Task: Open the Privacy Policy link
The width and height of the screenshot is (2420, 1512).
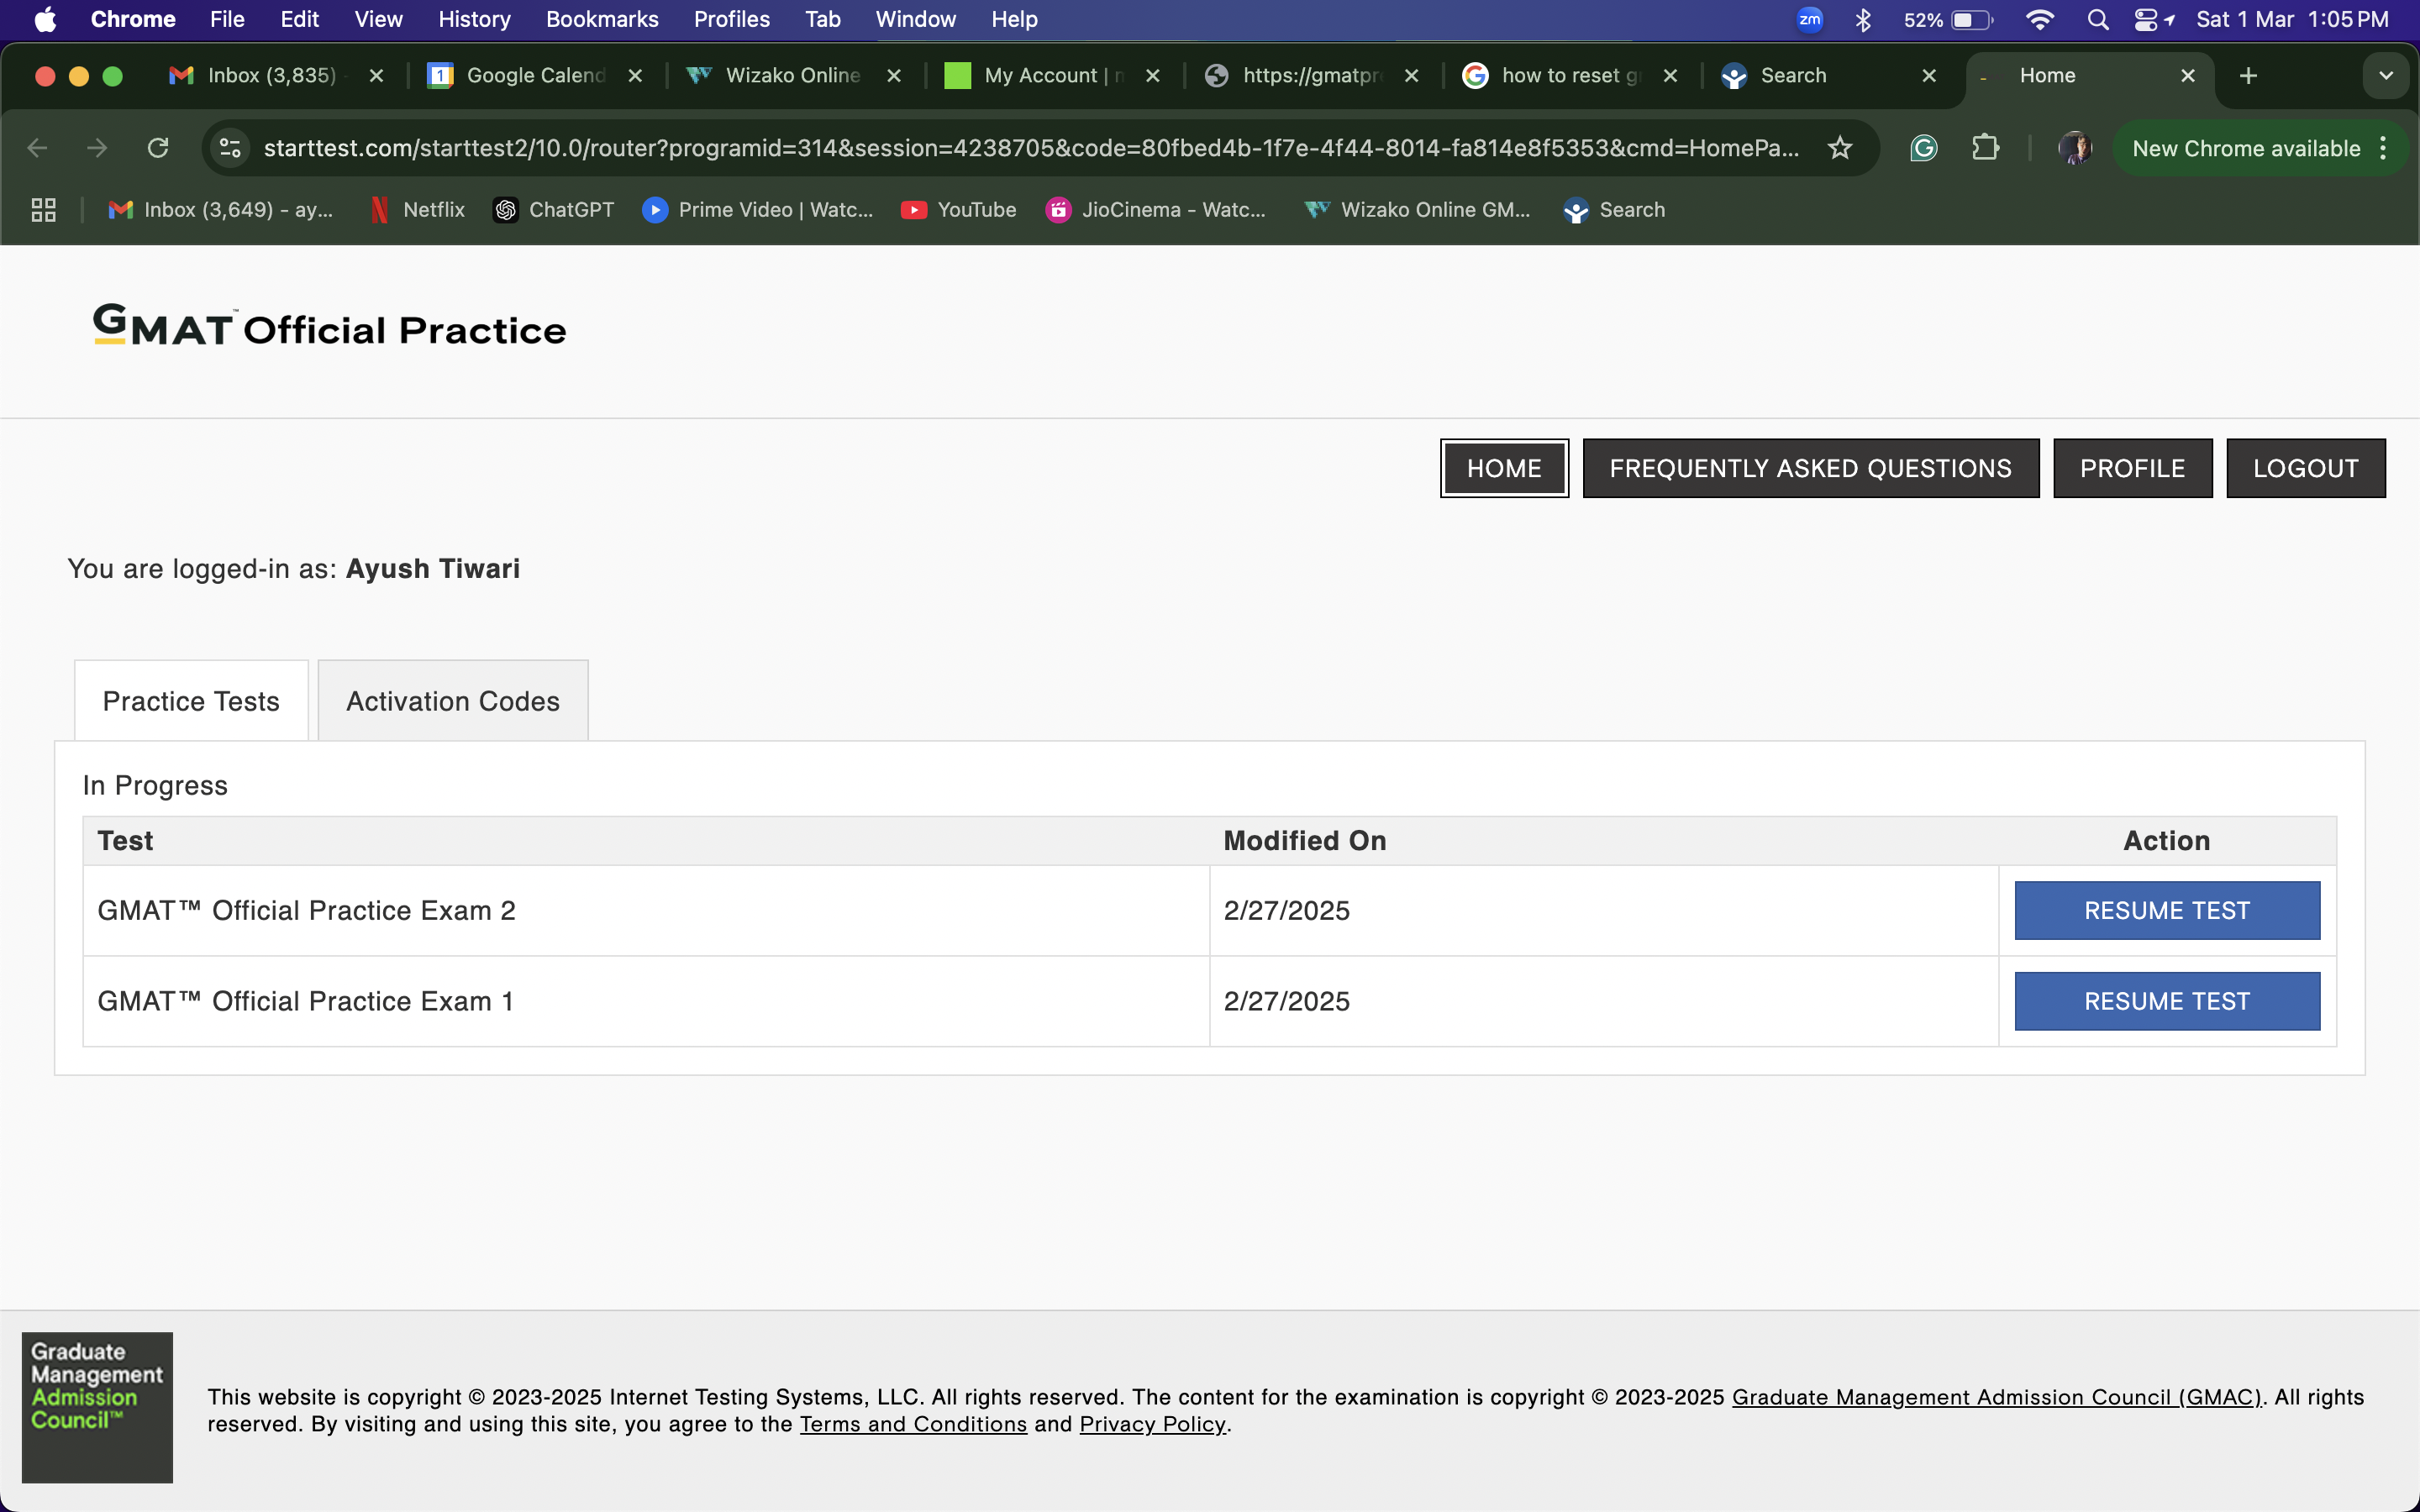Action: point(1152,1424)
